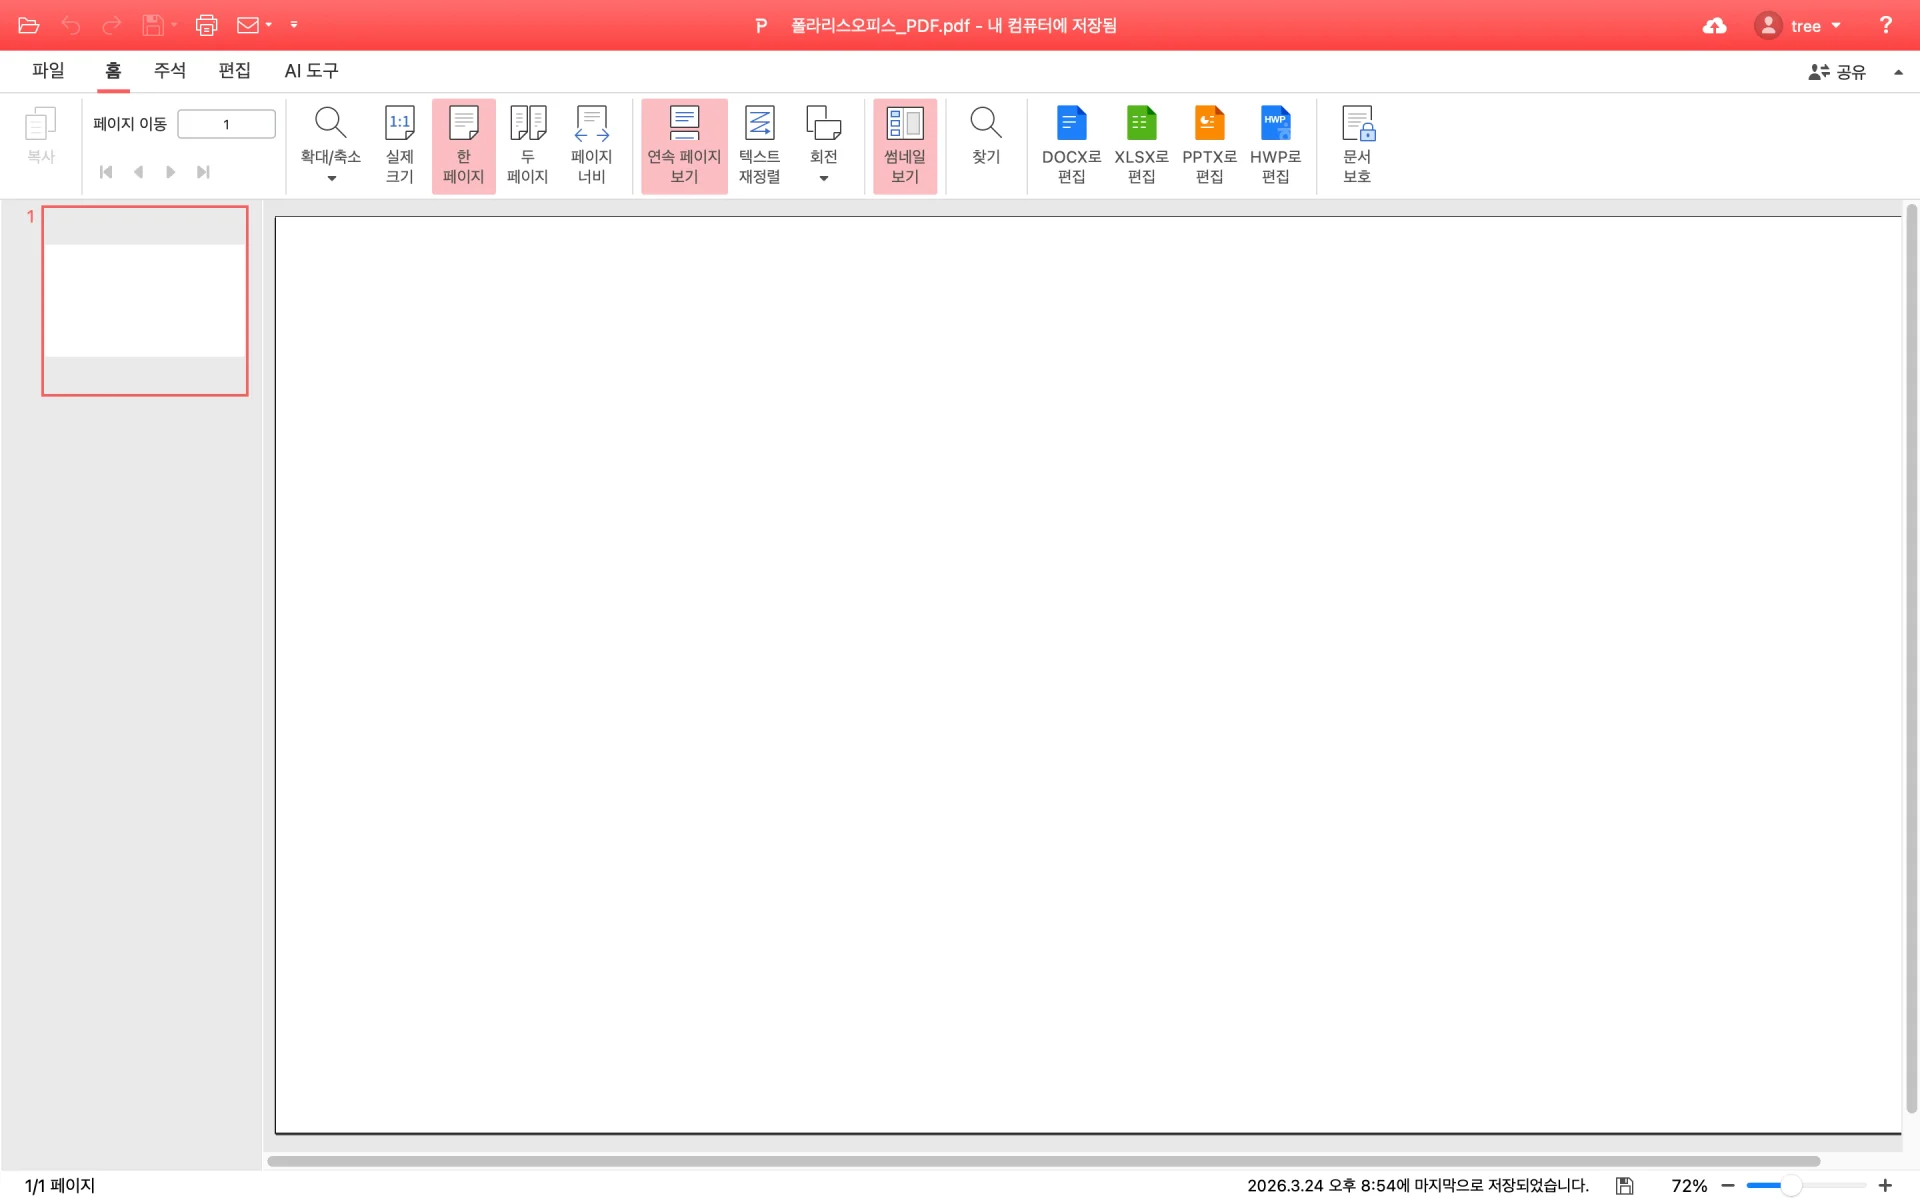Open the 주석 annotation tab
The width and height of the screenshot is (1920, 1200).
coord(169,70)
